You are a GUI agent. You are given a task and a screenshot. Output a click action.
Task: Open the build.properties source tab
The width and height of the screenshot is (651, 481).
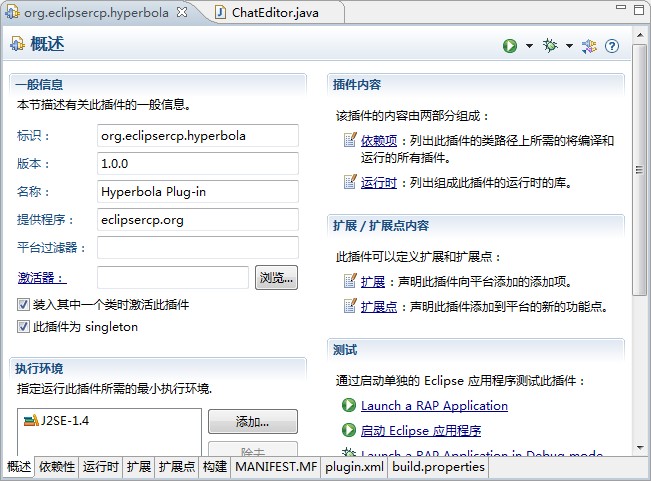click(438, 466)
